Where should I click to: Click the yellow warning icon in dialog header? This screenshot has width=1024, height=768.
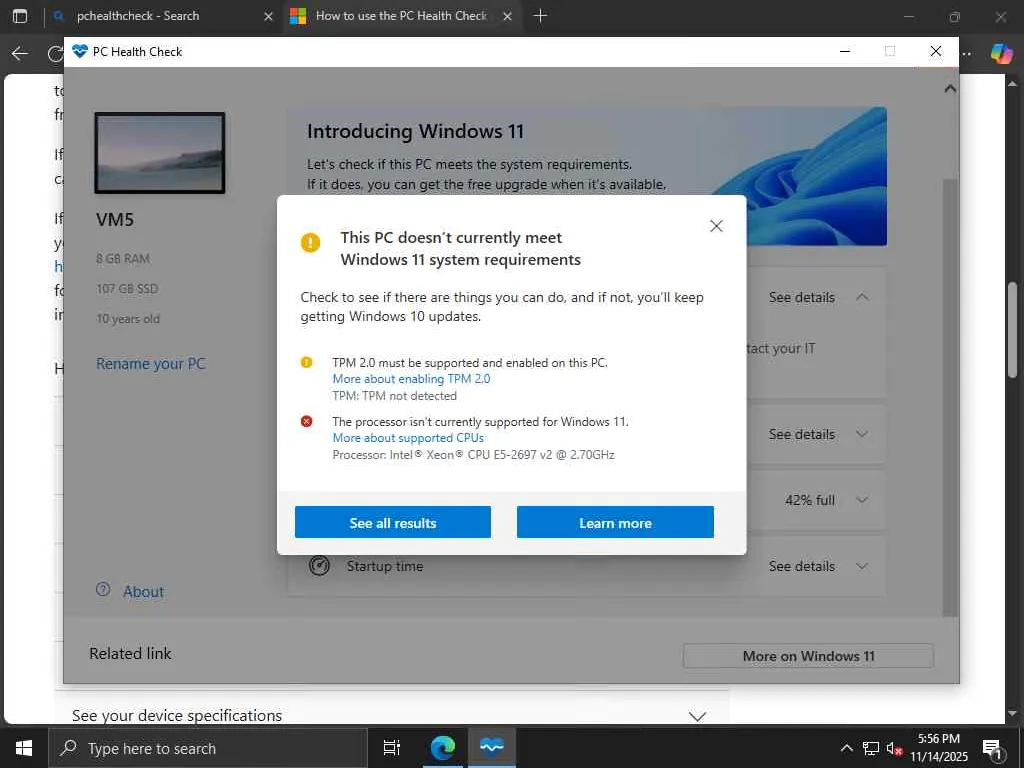[x=310, y=242]
